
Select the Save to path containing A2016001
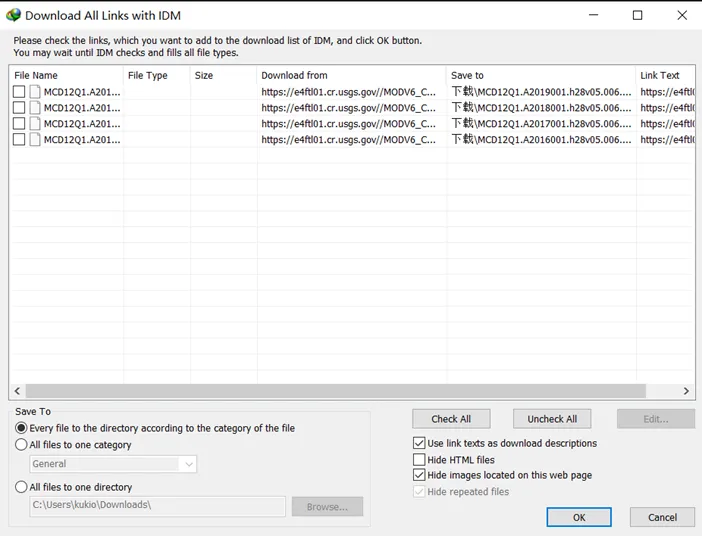[x=541, y=139]
